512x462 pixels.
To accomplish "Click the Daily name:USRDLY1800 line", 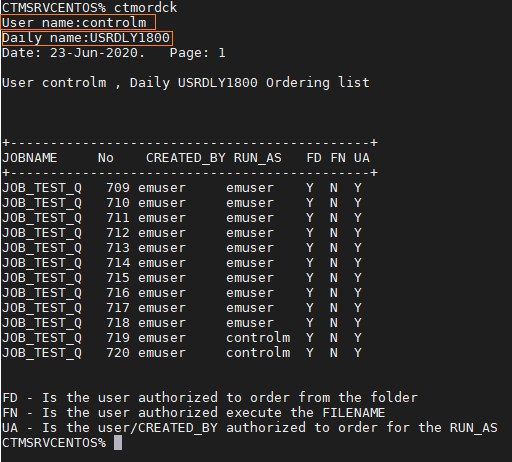I will click(87, 38).
